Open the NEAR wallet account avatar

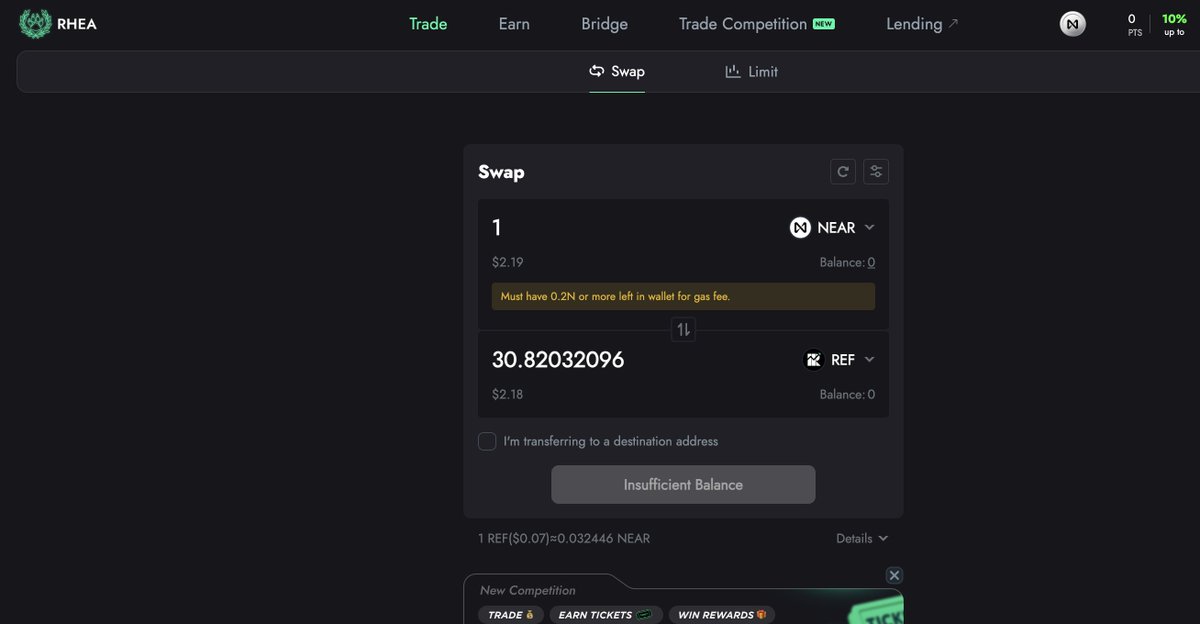(1073, 24)
